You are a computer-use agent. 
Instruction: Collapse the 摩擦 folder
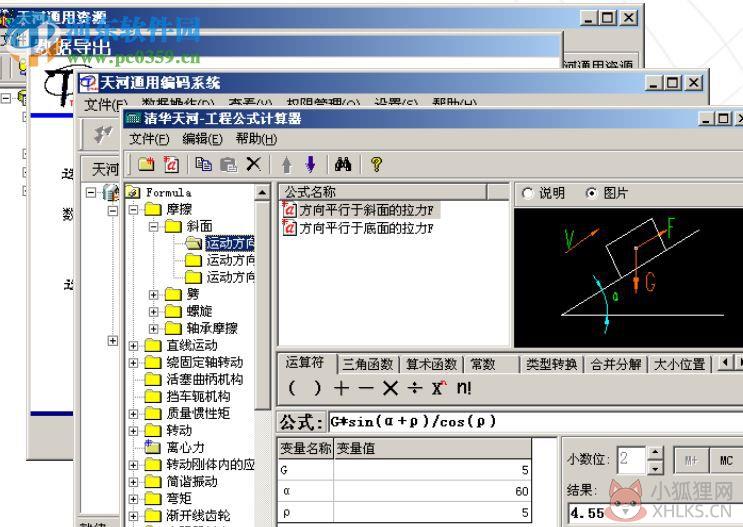pos(133,209)
